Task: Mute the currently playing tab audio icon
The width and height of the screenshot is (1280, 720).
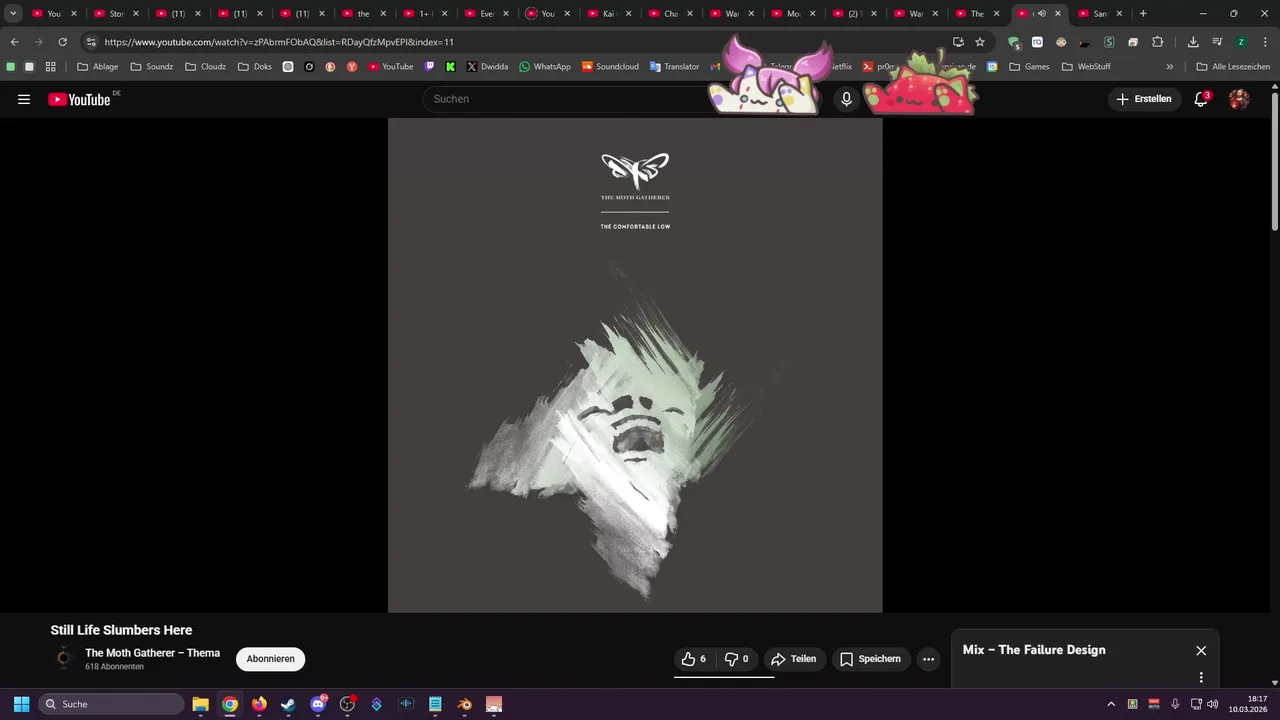Action: [1041, 14]
